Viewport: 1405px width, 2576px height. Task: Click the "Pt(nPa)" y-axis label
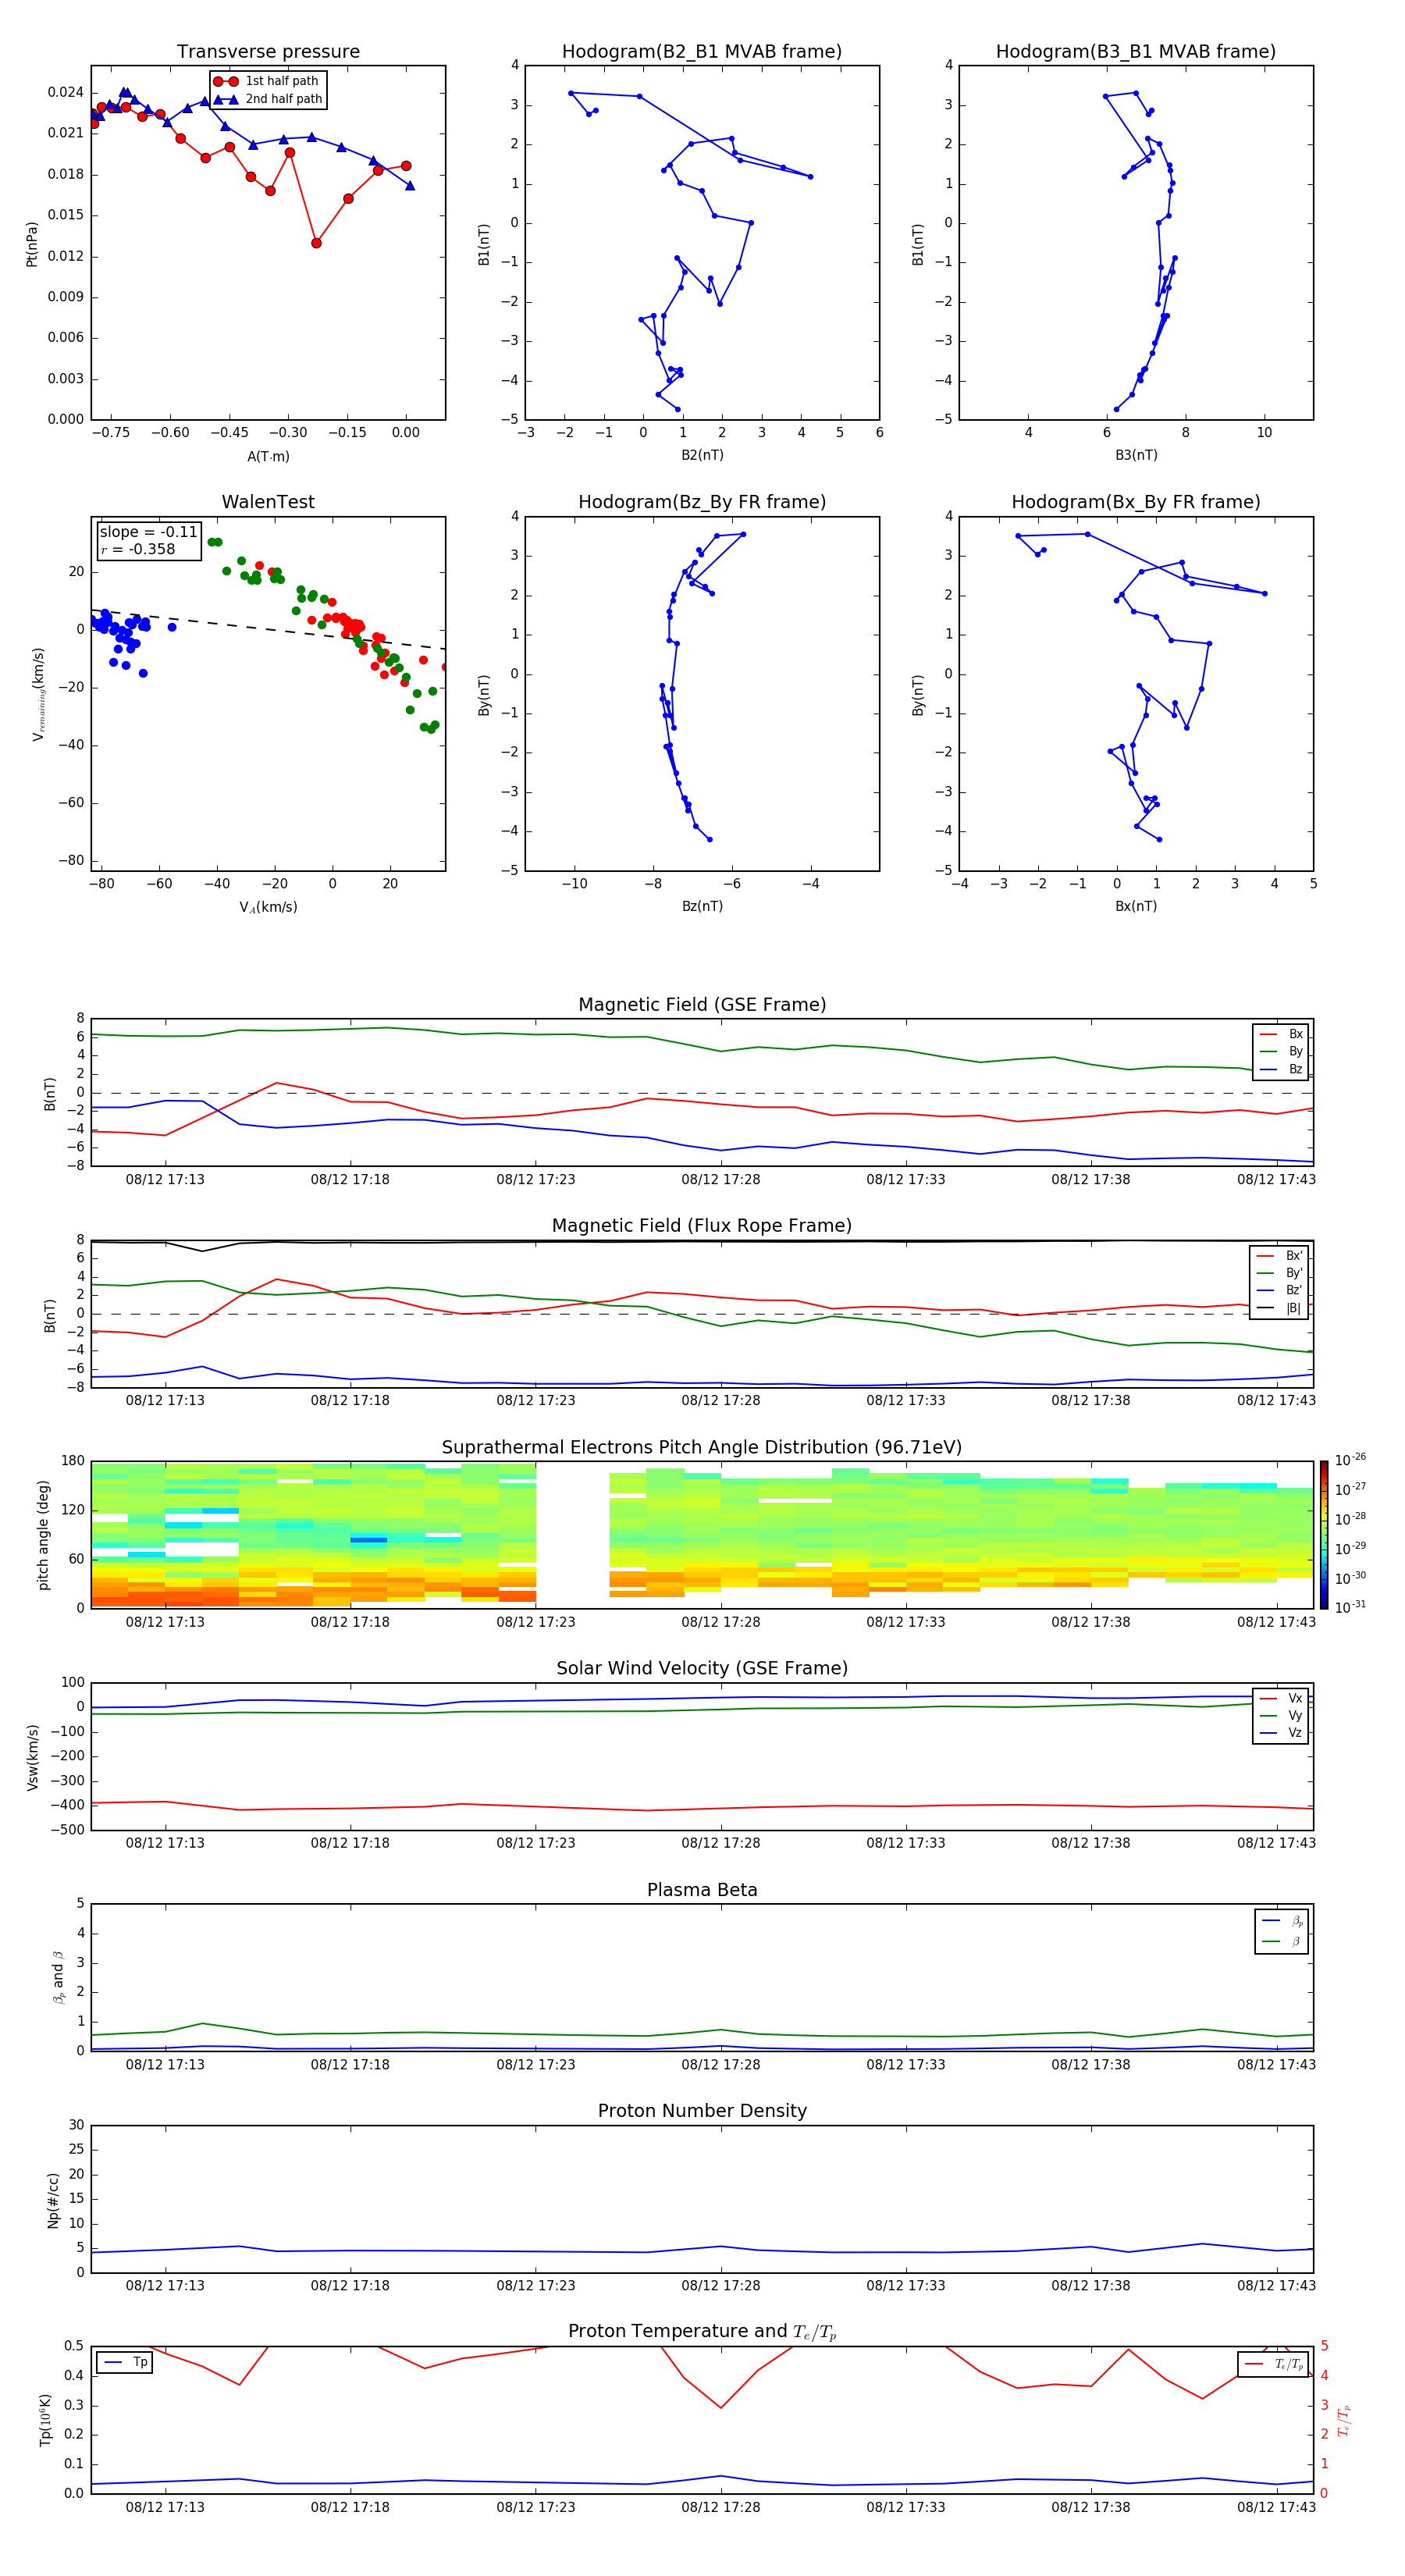(31, 243)
